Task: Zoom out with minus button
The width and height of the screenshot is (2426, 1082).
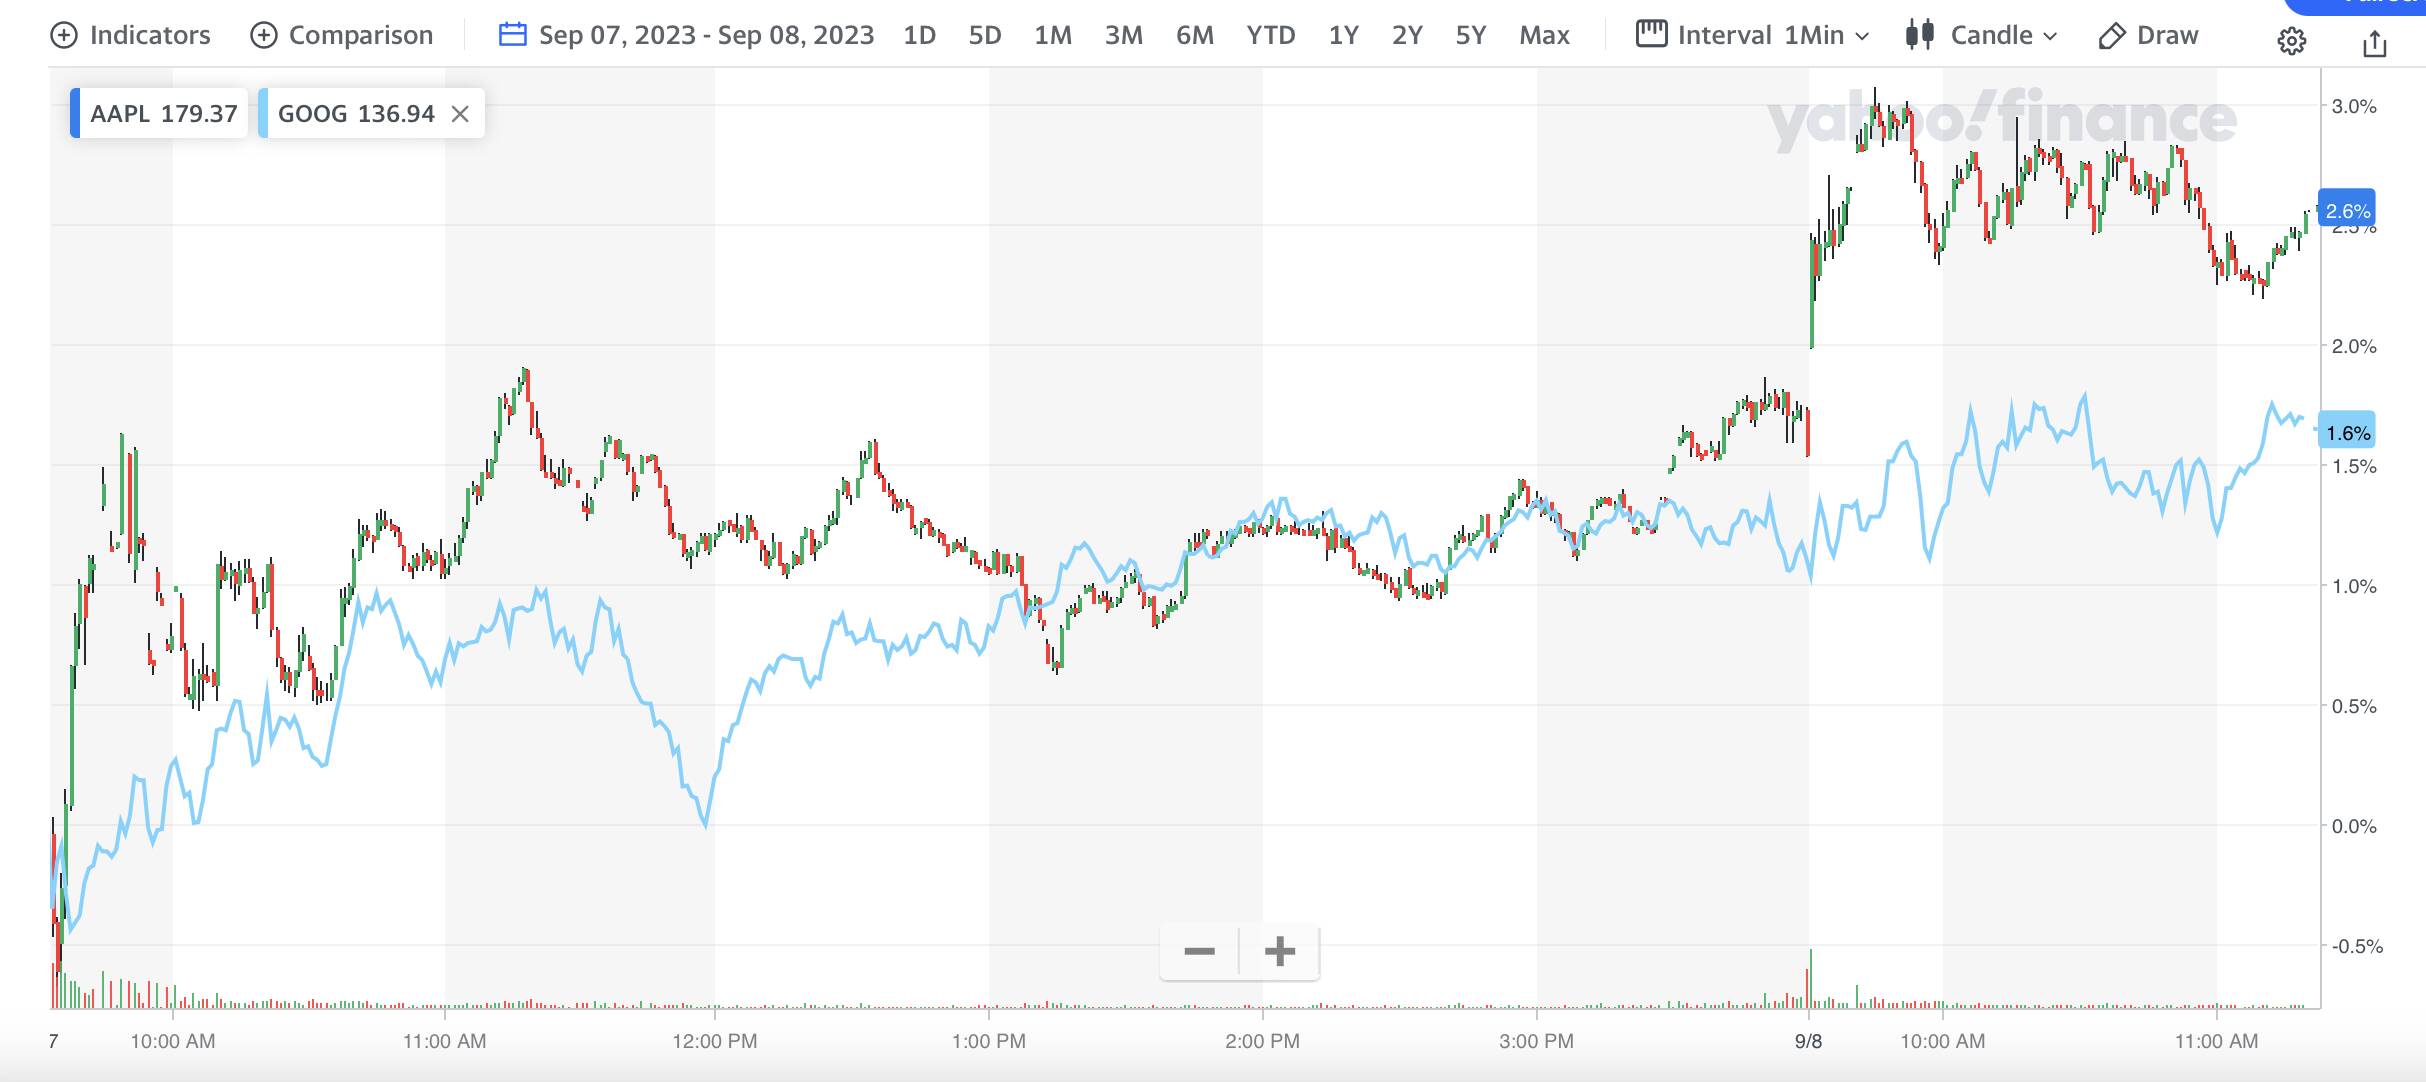Action: pyautogui.click(x=1199, y=951)
